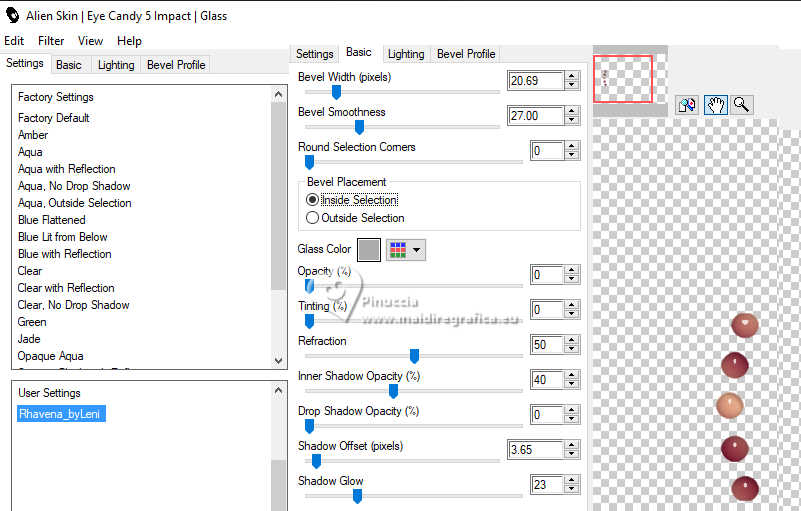
Task: Click the Shadow Offset slider handle
Action: 316,461
